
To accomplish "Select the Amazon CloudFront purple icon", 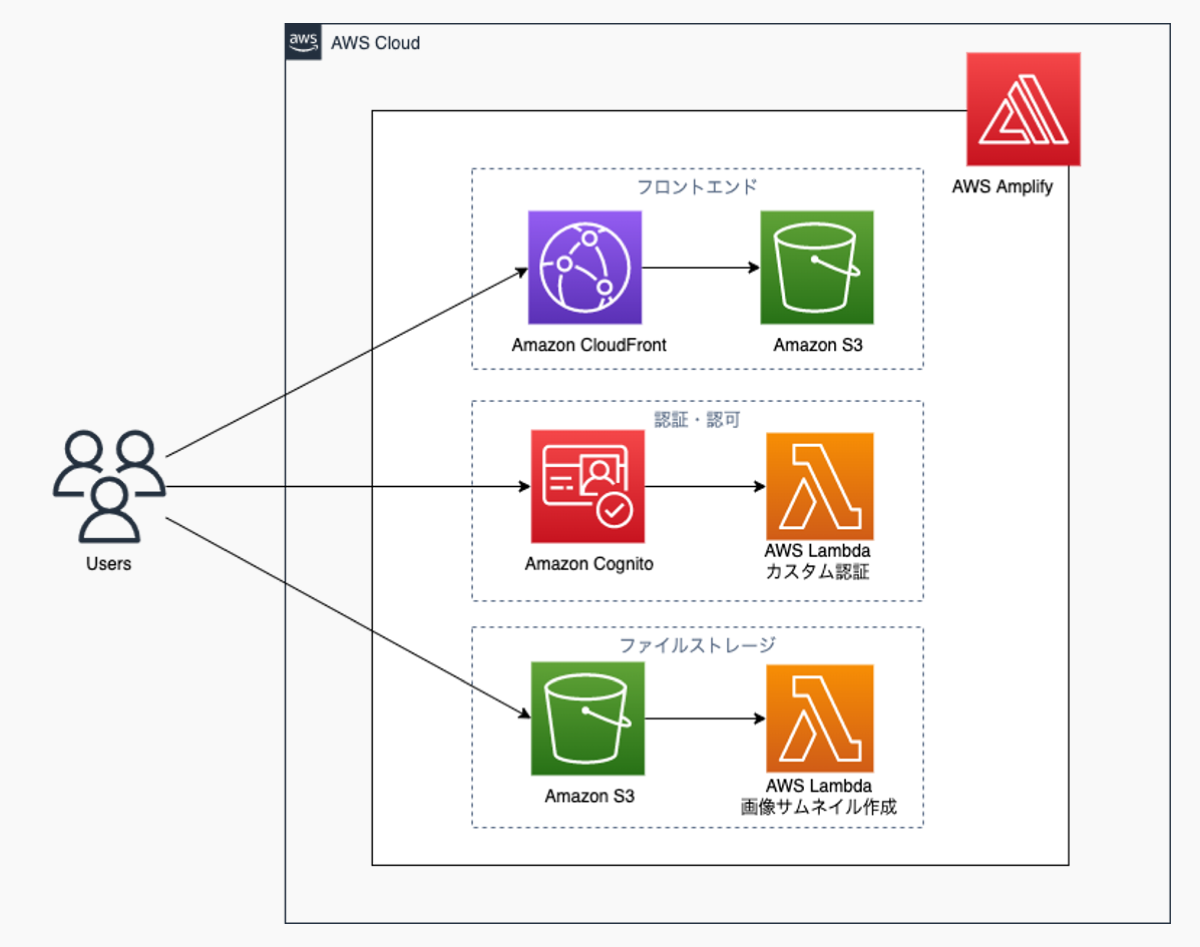I will click(585, 268).
